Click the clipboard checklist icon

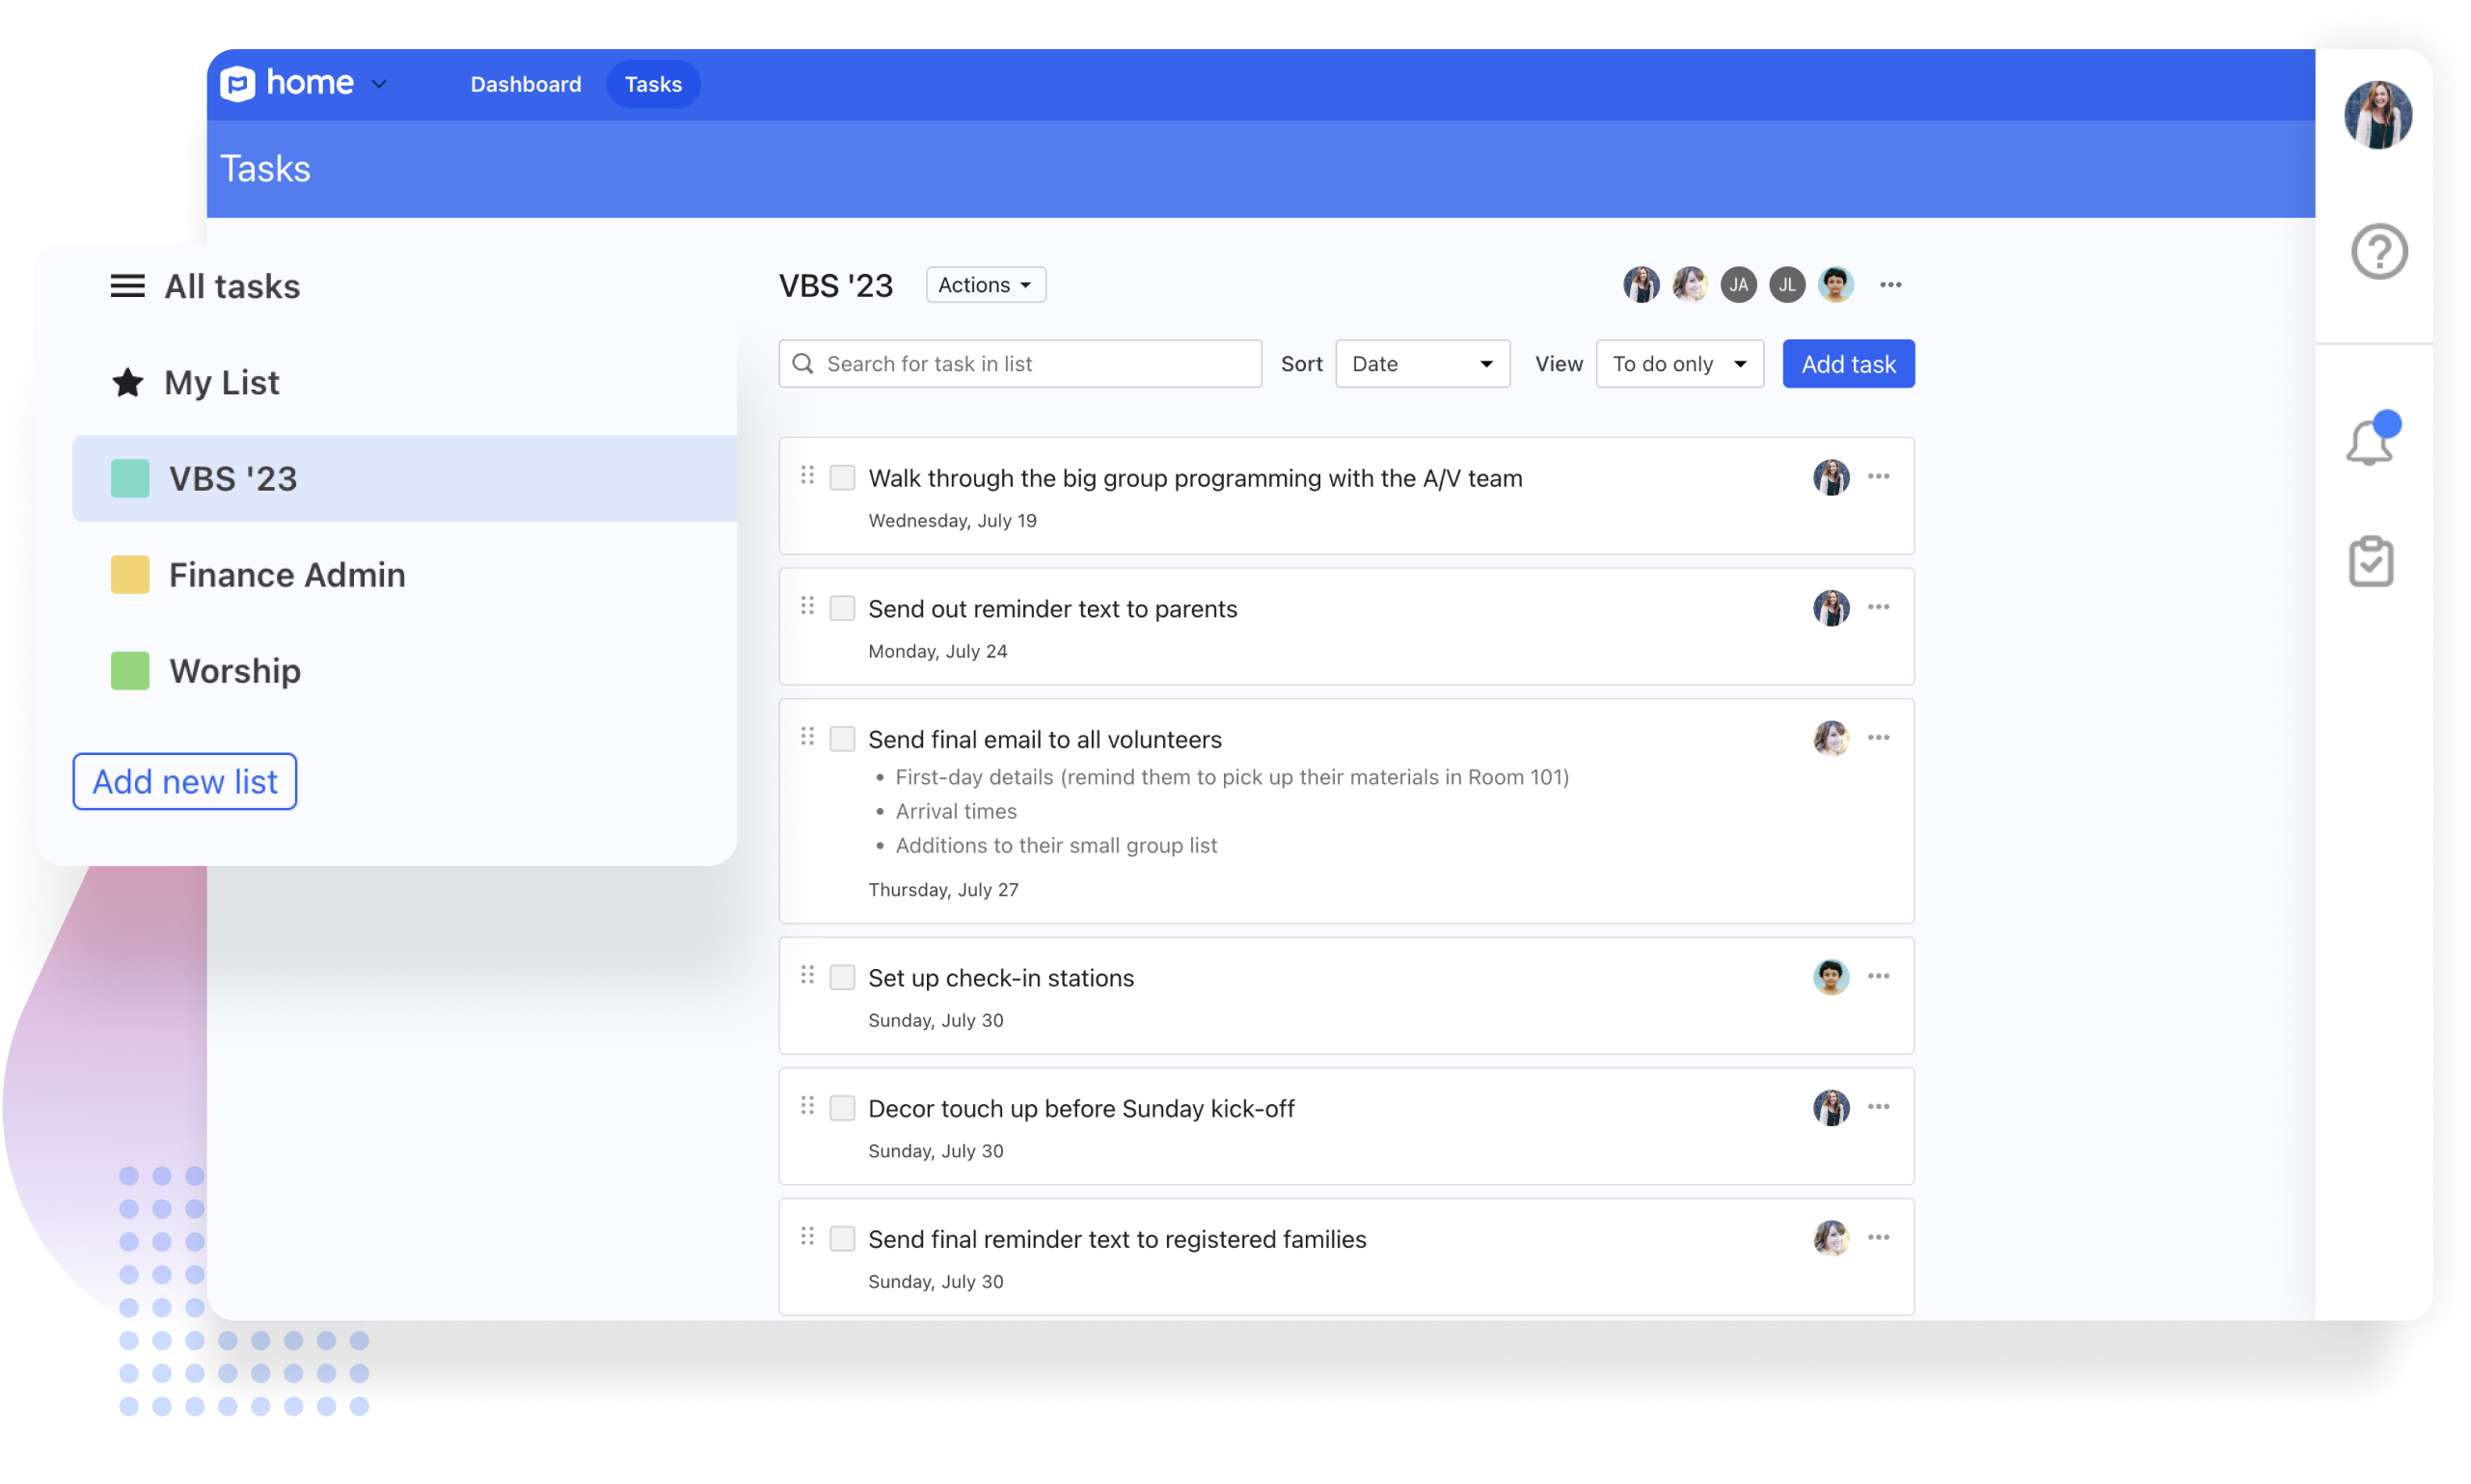[x=2370, y=561]
